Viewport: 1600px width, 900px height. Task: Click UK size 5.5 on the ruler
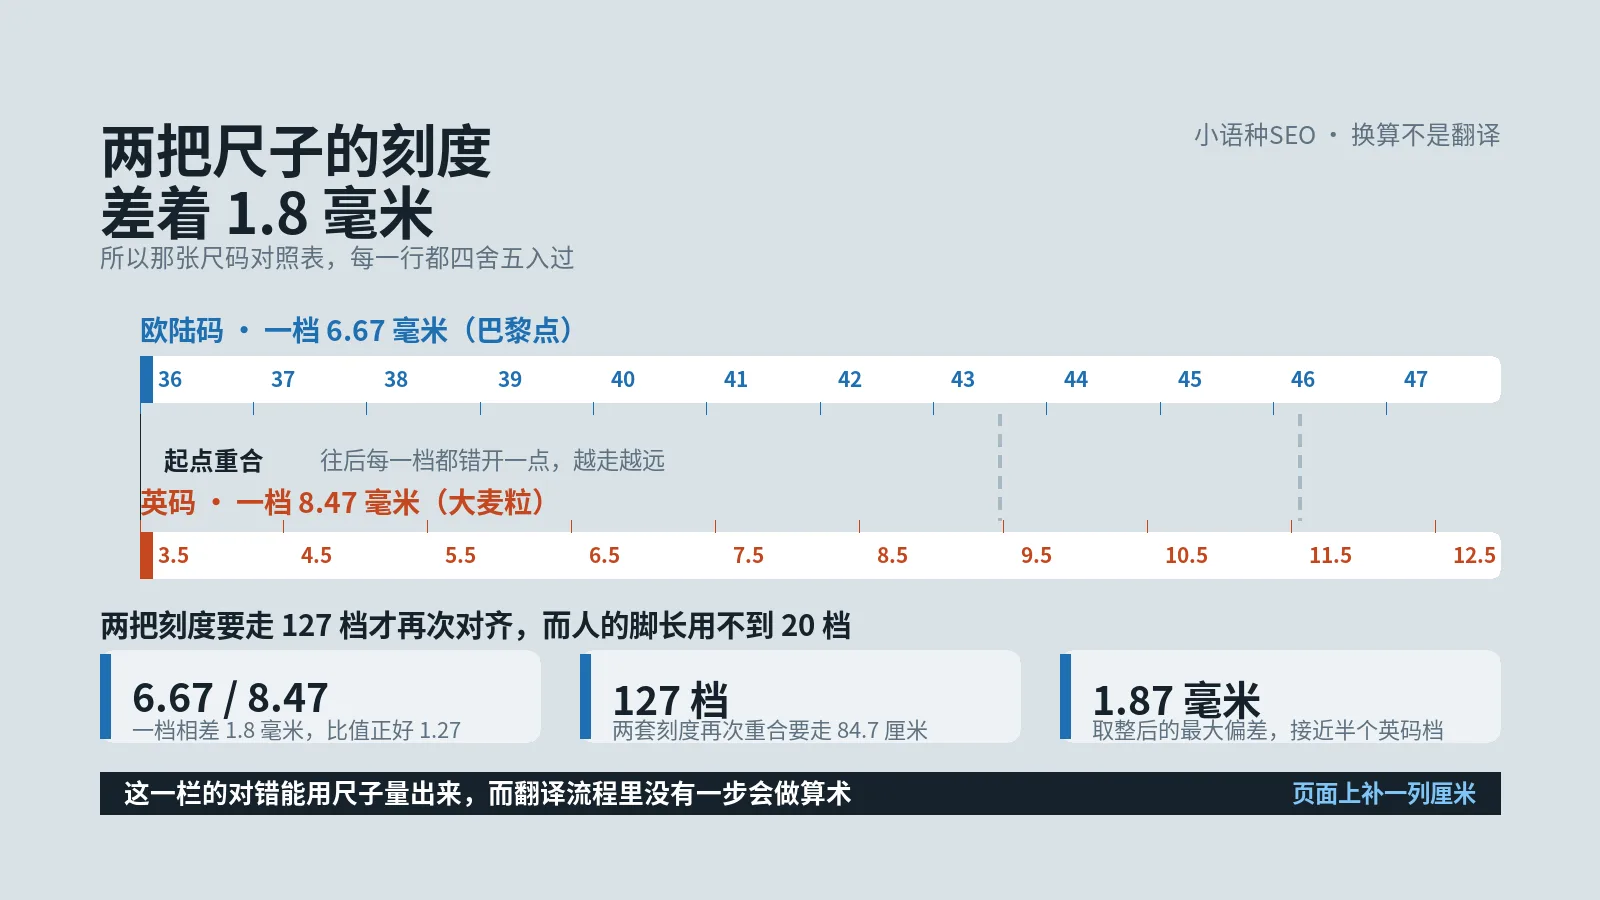[x=460, y=556]
